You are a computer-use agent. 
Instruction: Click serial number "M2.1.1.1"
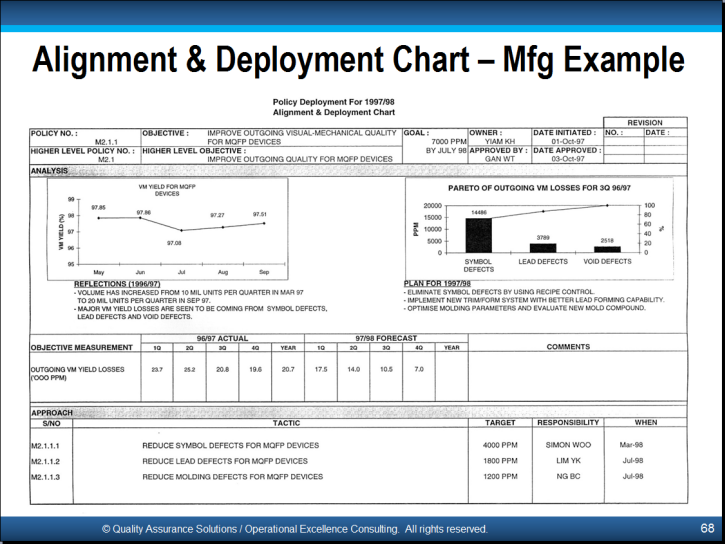[45, 446]
